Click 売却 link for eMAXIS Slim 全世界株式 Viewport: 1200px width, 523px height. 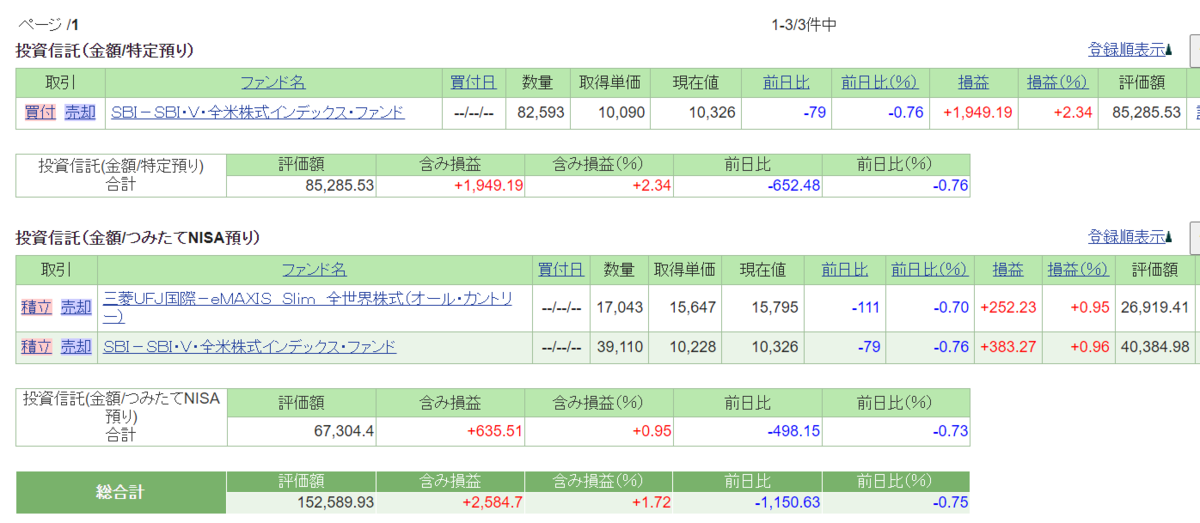76,307
